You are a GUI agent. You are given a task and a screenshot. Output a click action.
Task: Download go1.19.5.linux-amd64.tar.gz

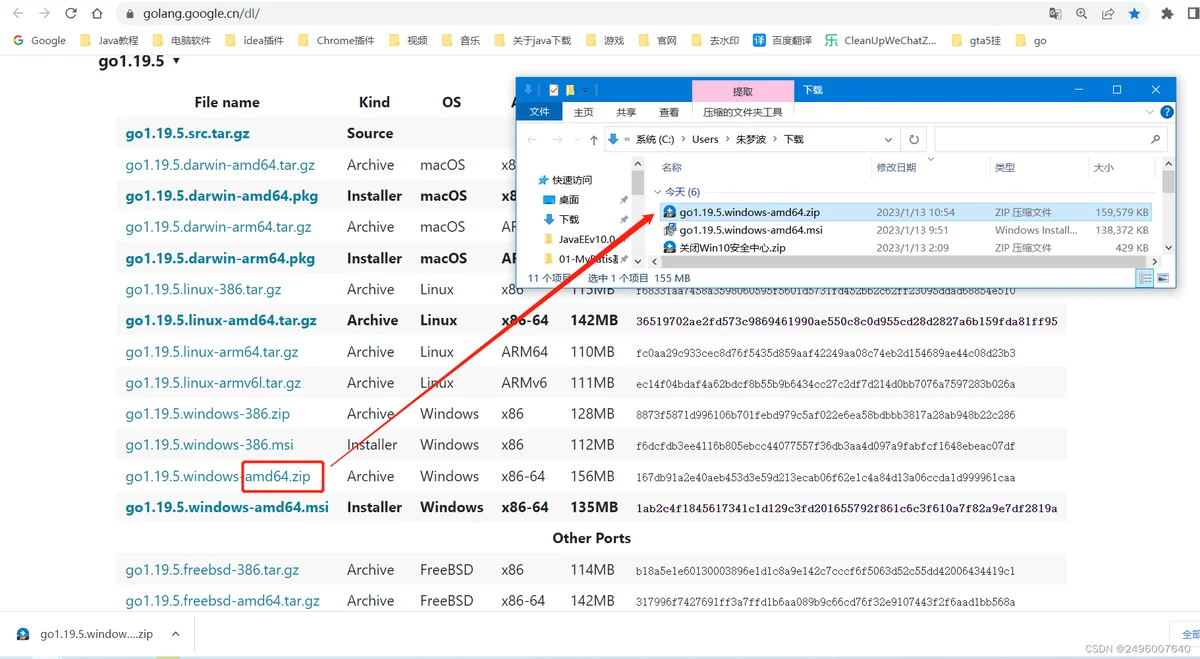tap(221, 321)
